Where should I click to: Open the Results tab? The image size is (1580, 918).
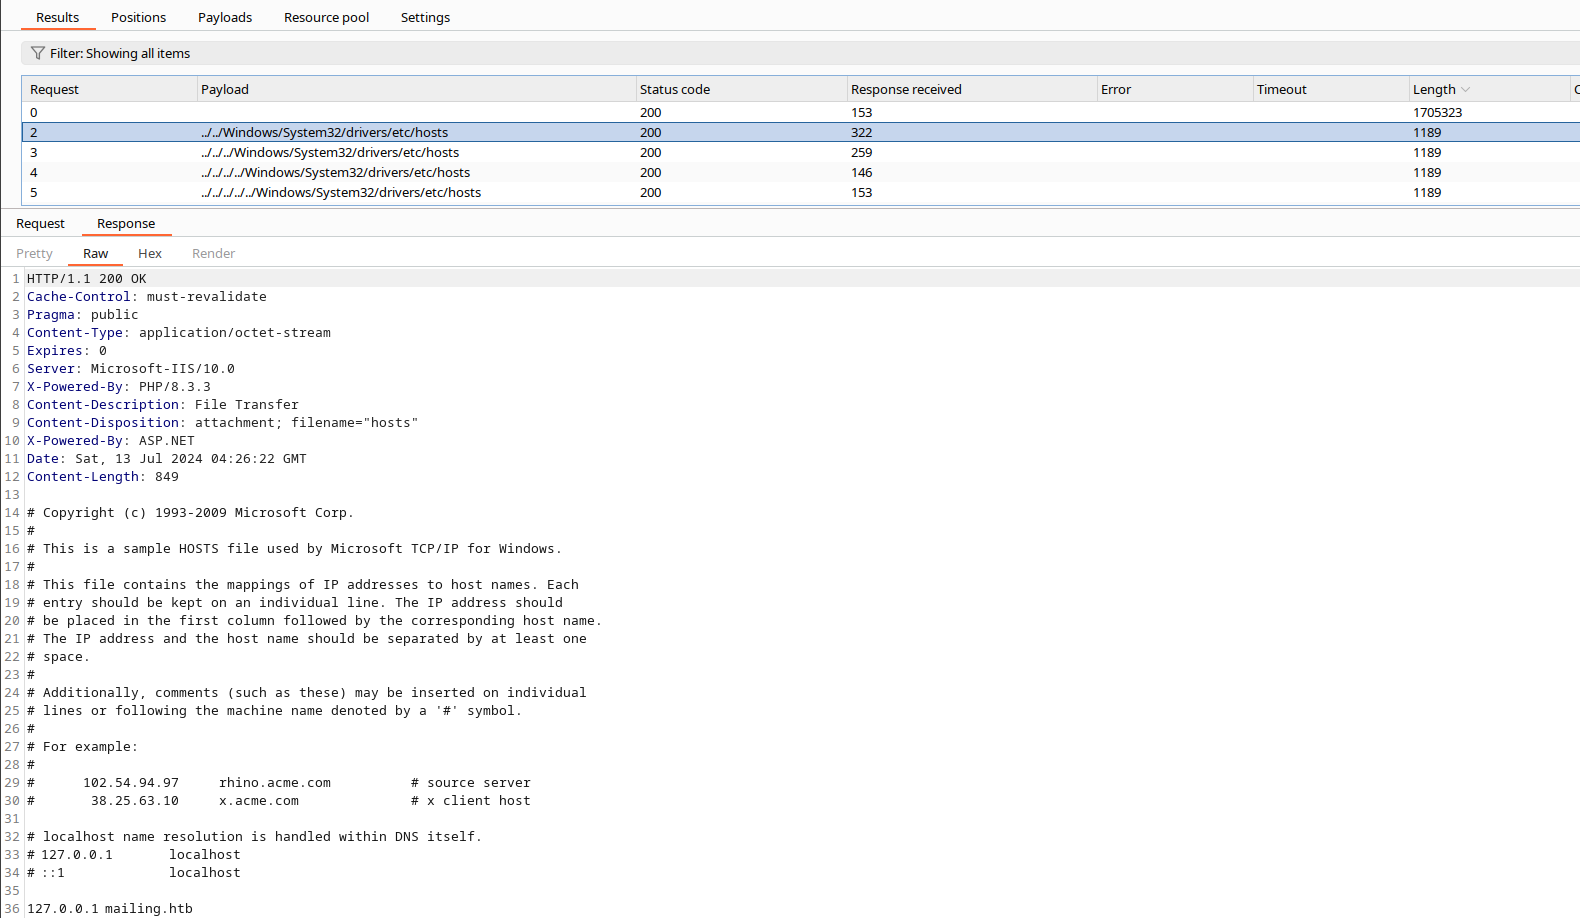58,17
